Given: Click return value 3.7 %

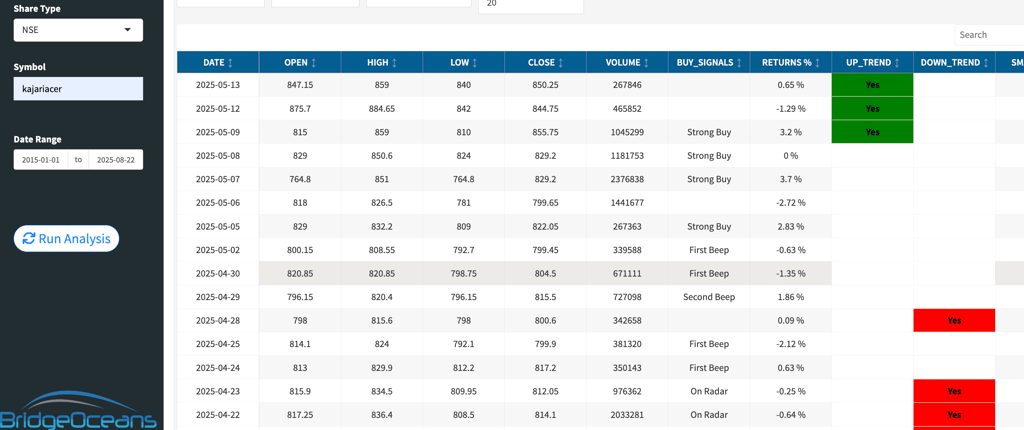Looking at the screenshot, I should click(790, 179).
